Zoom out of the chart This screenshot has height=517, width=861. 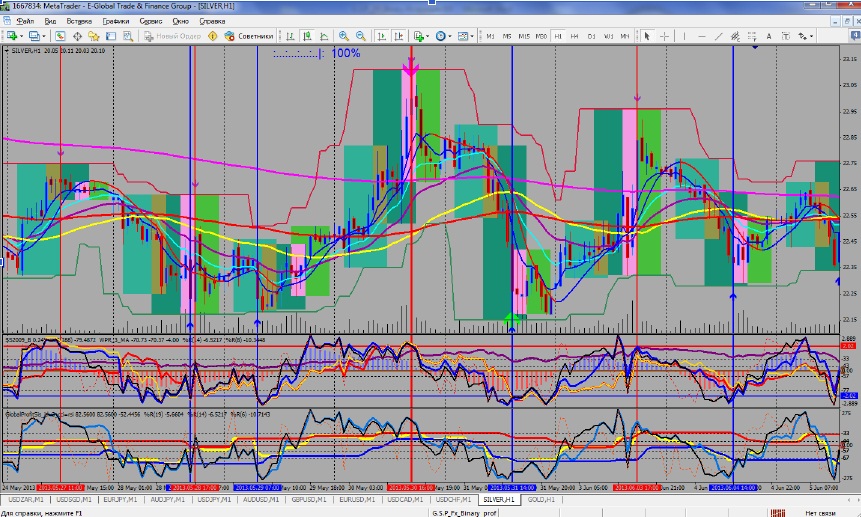[360, 36]
